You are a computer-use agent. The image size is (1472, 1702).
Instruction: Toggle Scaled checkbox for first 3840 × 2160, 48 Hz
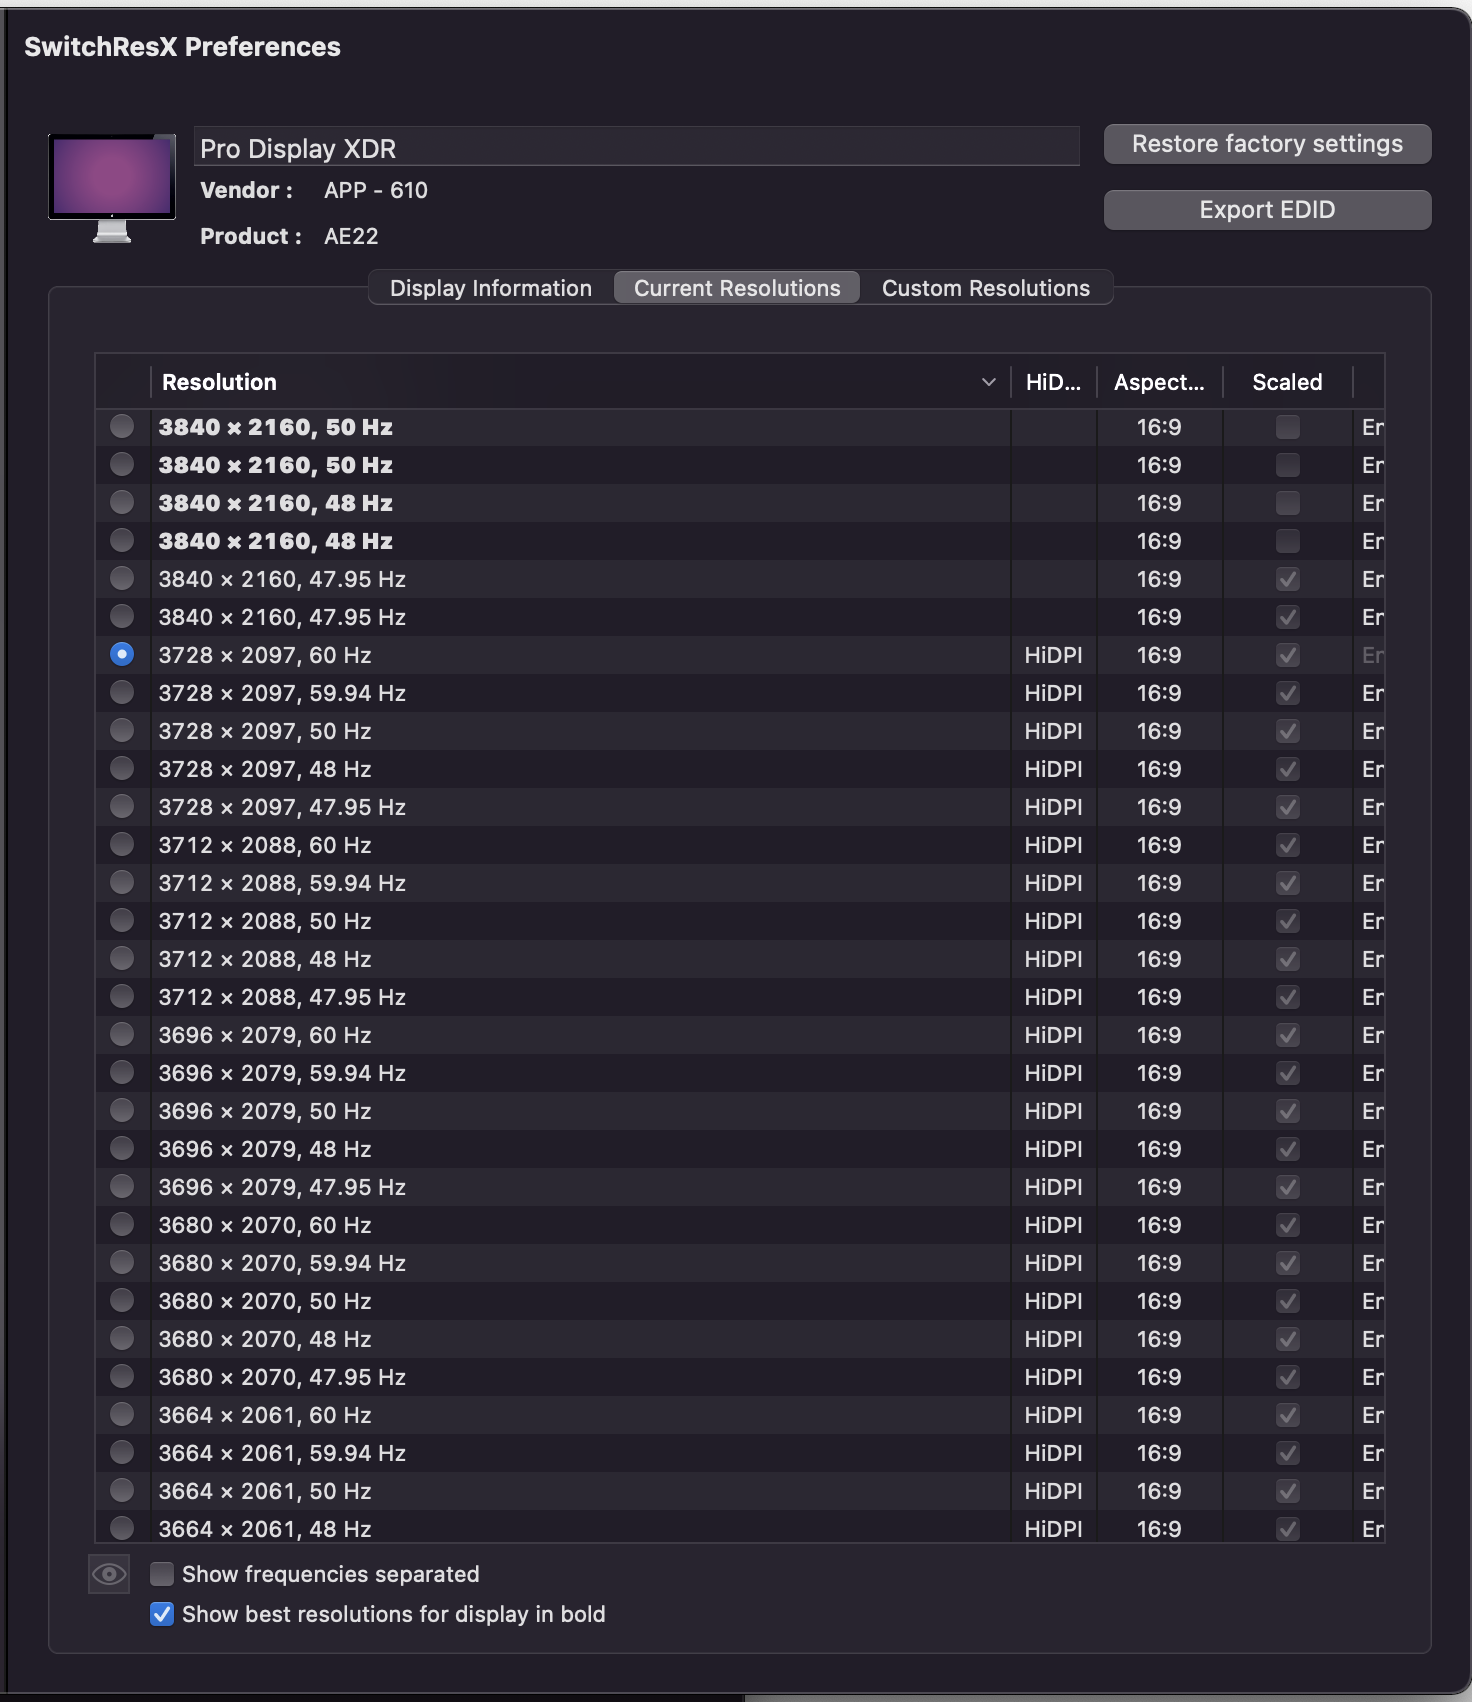pyautogui.click(x=1288, y=502)
